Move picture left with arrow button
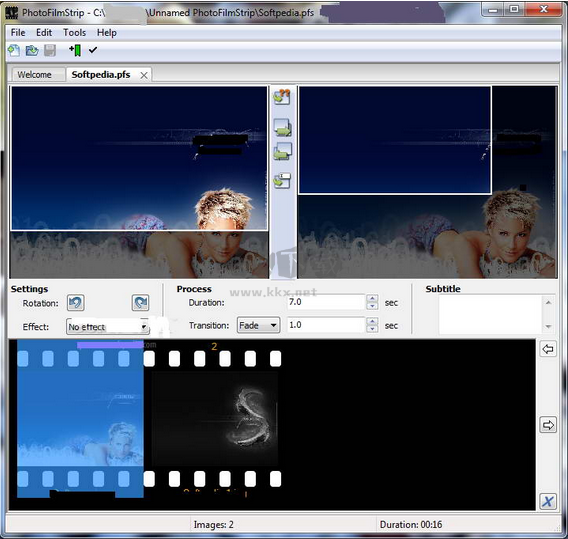 548,349
